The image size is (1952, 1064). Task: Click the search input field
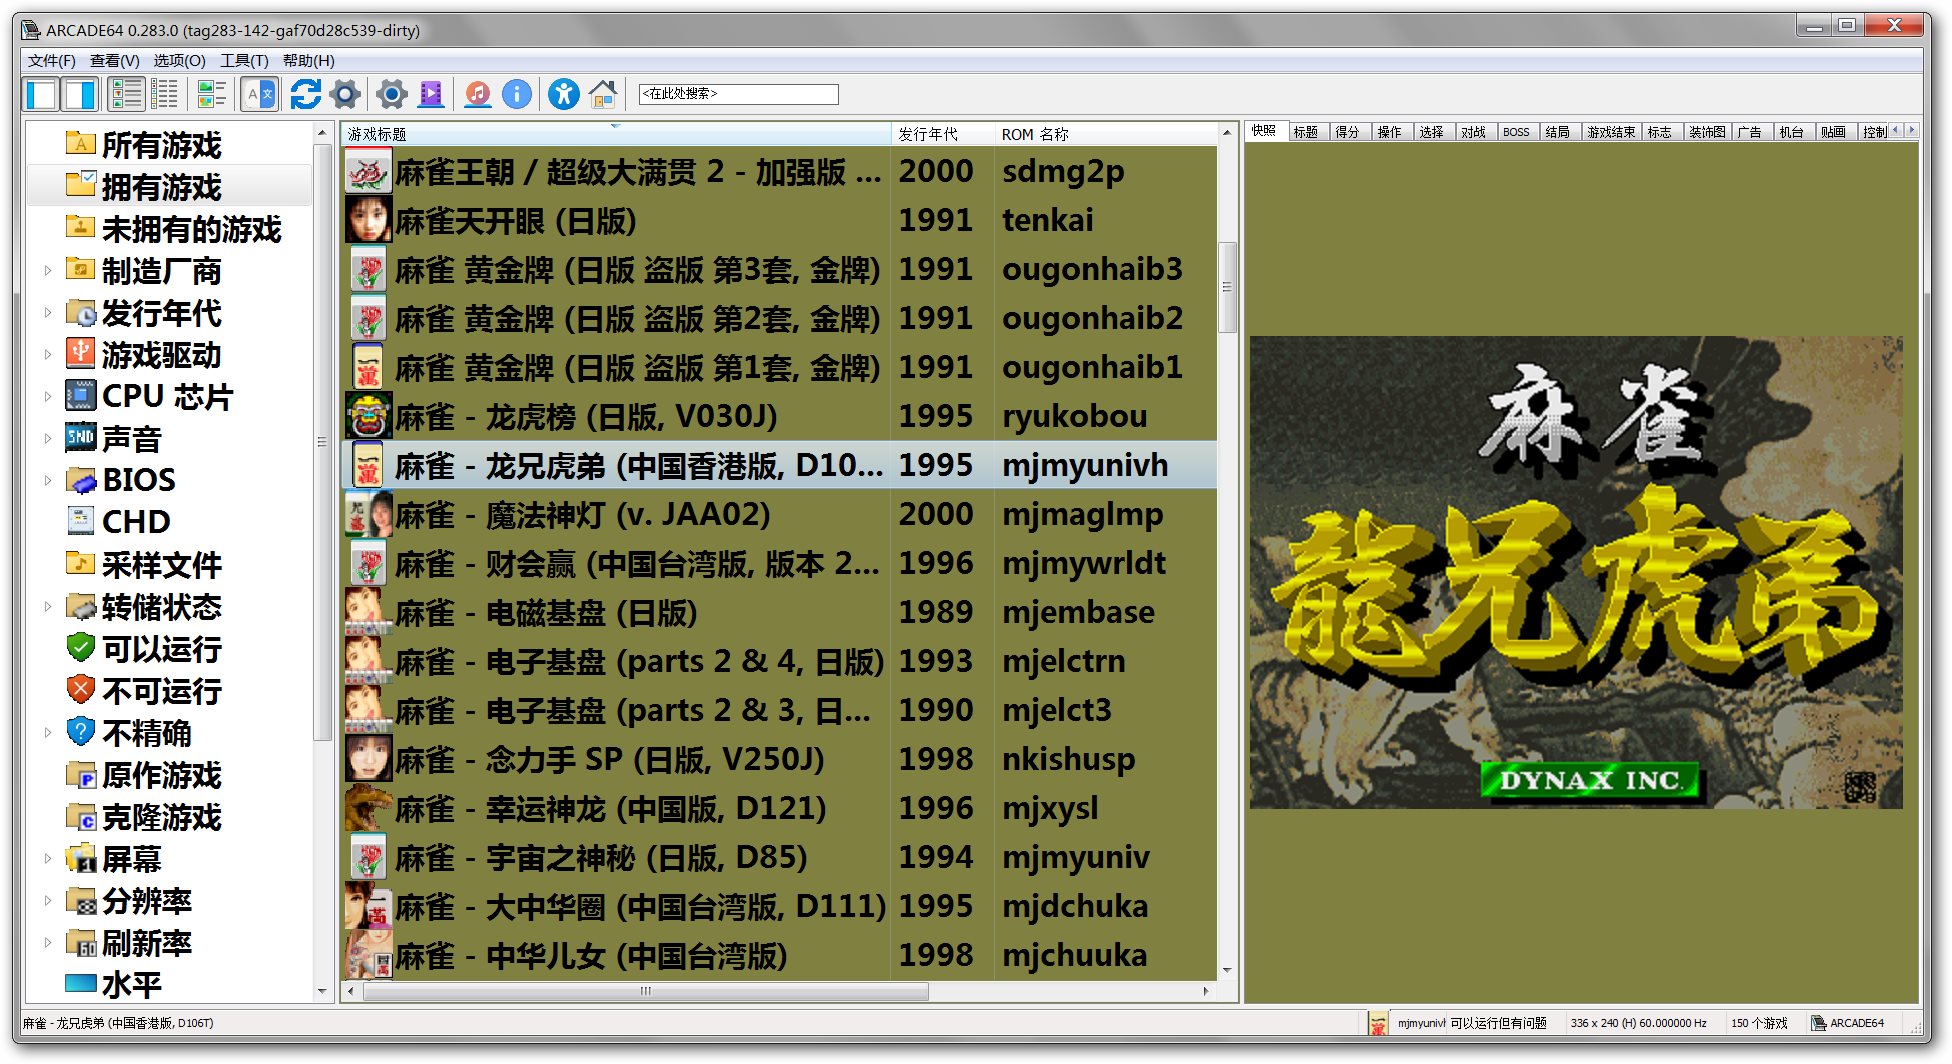(x=738, y=94)
